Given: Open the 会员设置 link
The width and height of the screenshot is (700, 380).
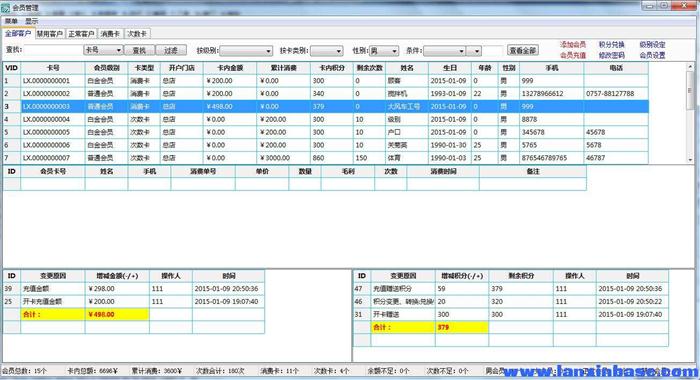Looking at the screenshot, I should 652,55.
